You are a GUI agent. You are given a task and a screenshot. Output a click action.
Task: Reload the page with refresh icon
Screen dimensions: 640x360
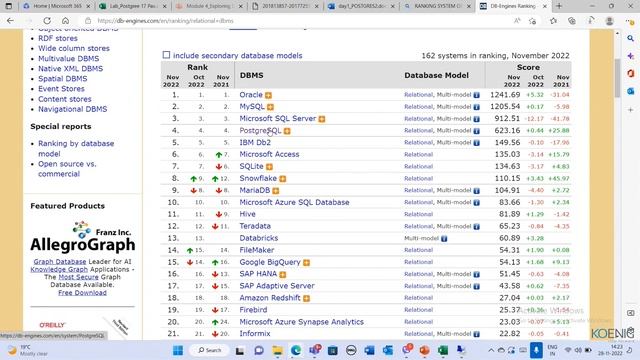click(47, 21)
